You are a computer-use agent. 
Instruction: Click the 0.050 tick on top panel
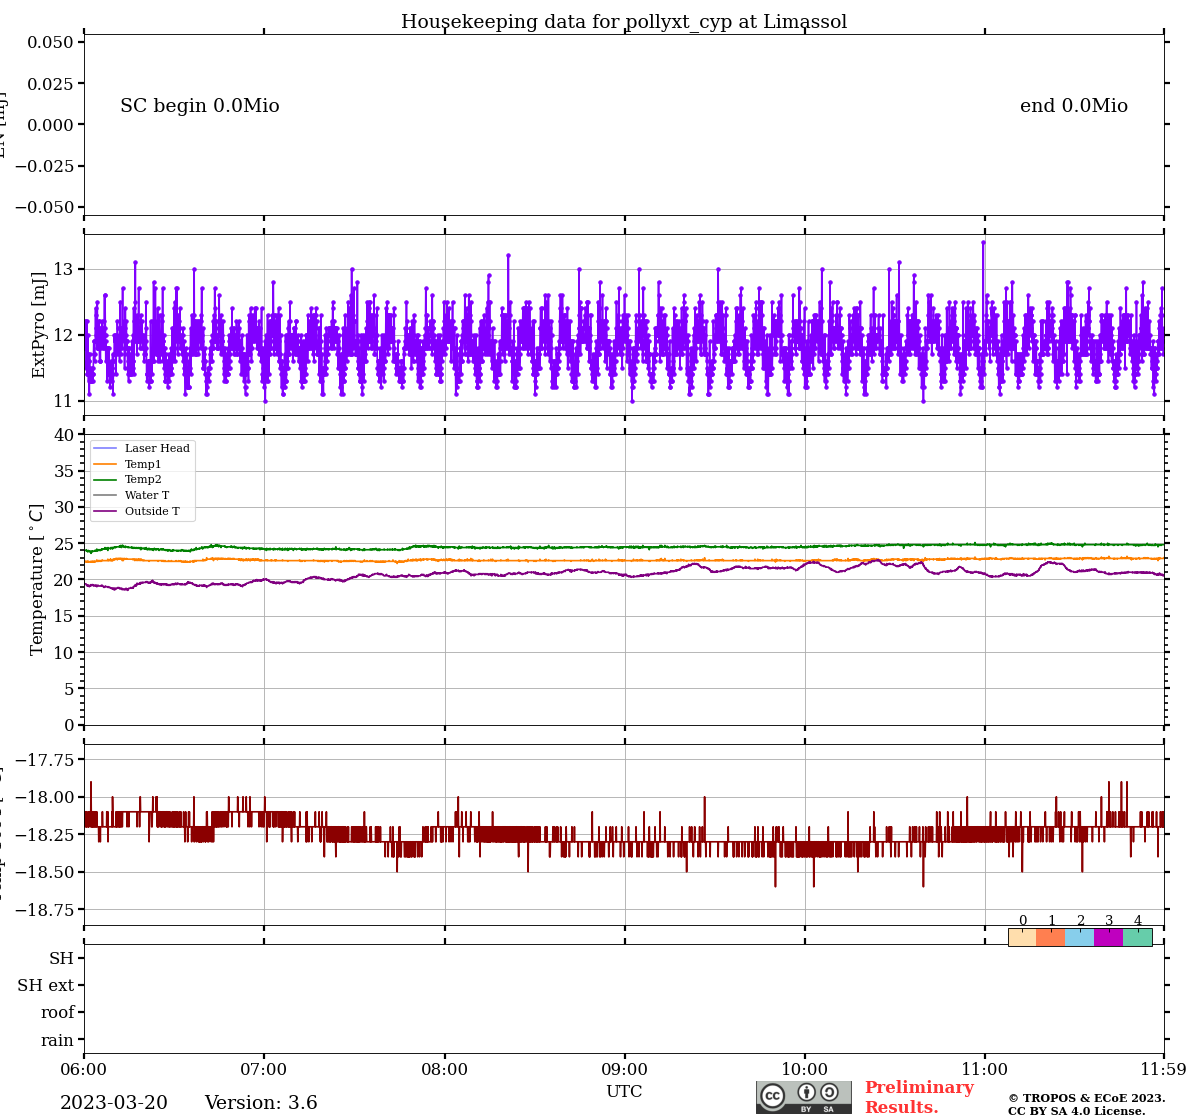[49, 42]
